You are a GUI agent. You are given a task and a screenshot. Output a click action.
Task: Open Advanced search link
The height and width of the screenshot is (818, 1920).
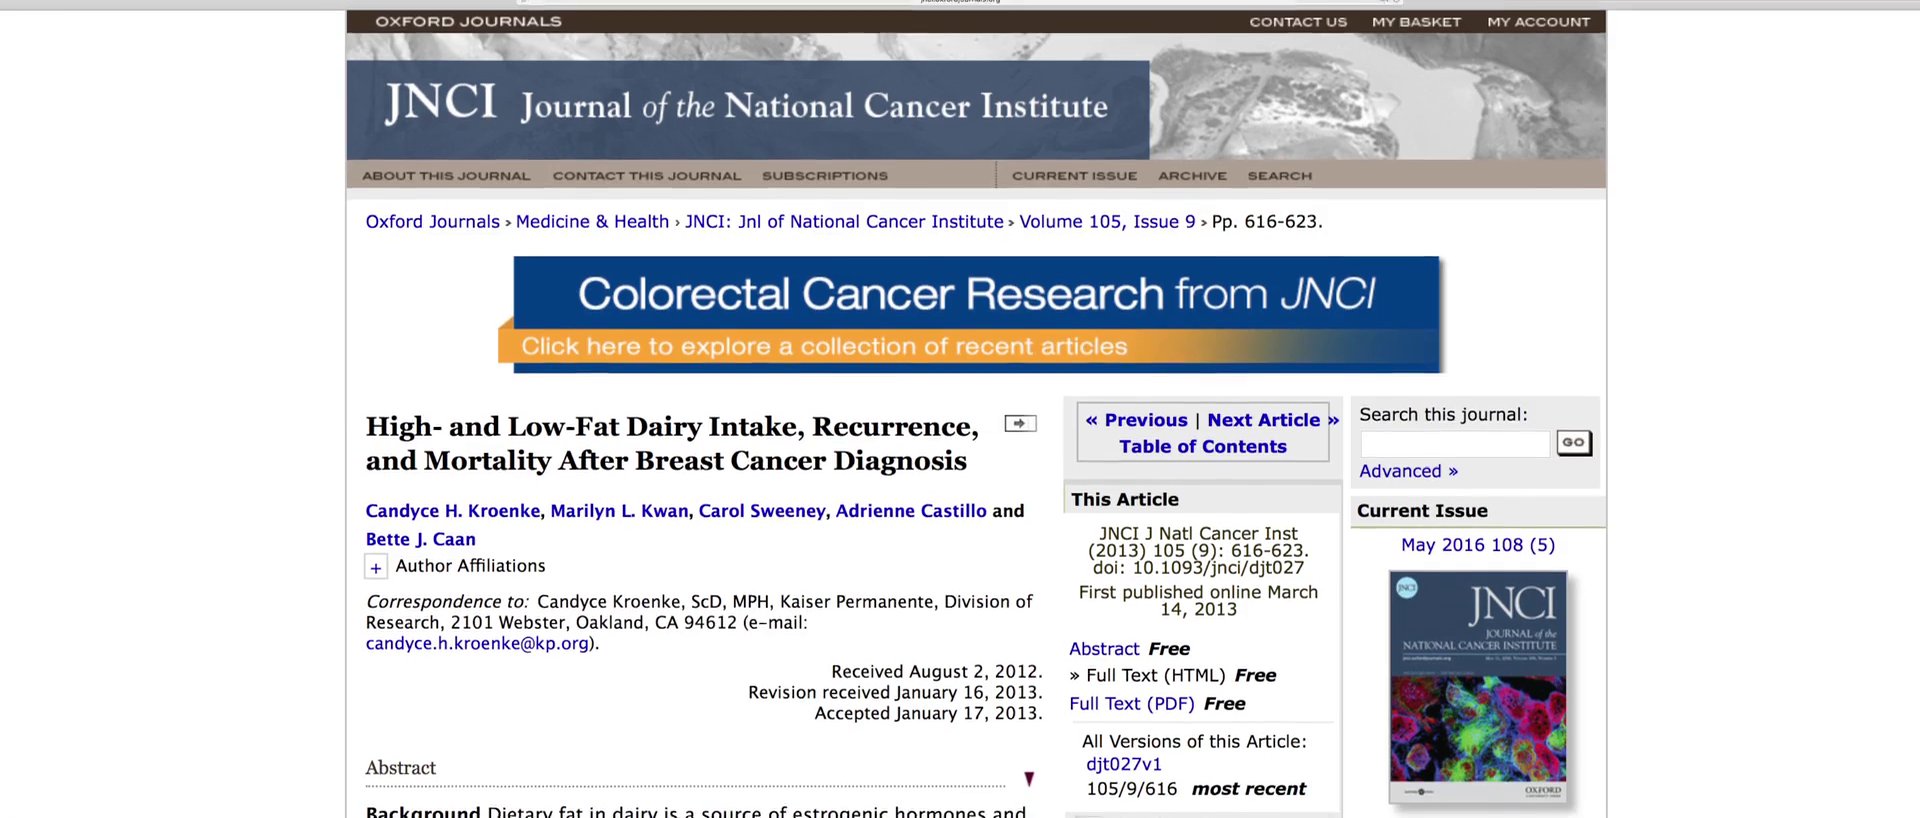pyautogui.click(x=1408, y=471)
